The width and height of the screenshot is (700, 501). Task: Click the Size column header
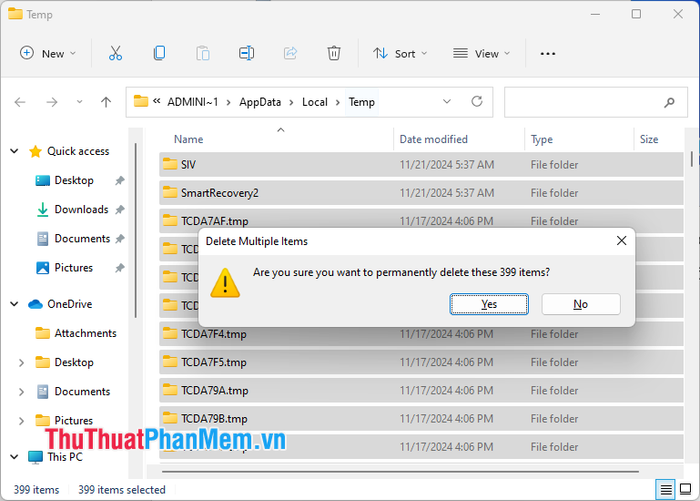pos(649,139)
